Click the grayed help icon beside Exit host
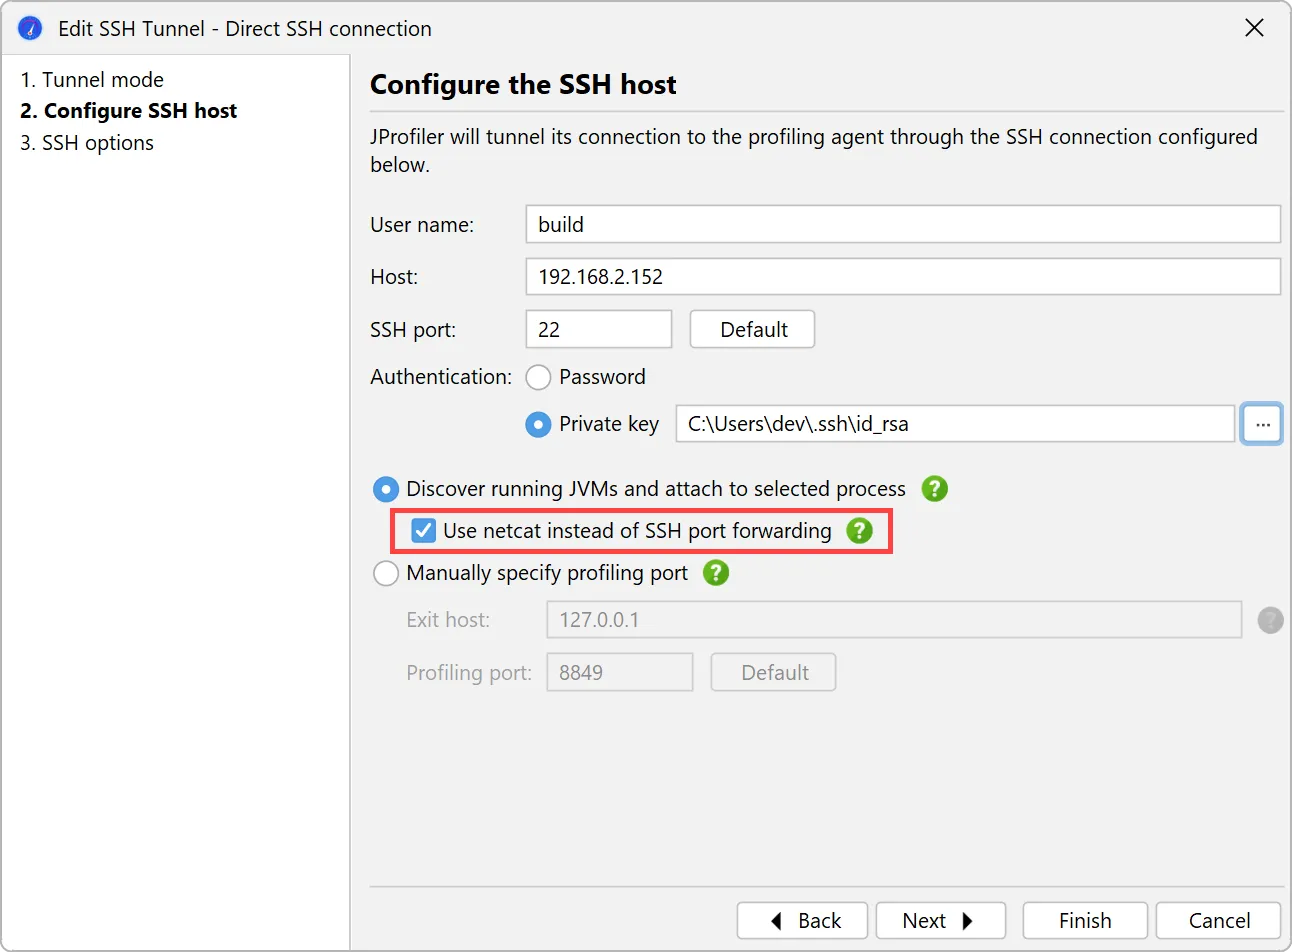The image size is (1292, 952). (1270, 620)
